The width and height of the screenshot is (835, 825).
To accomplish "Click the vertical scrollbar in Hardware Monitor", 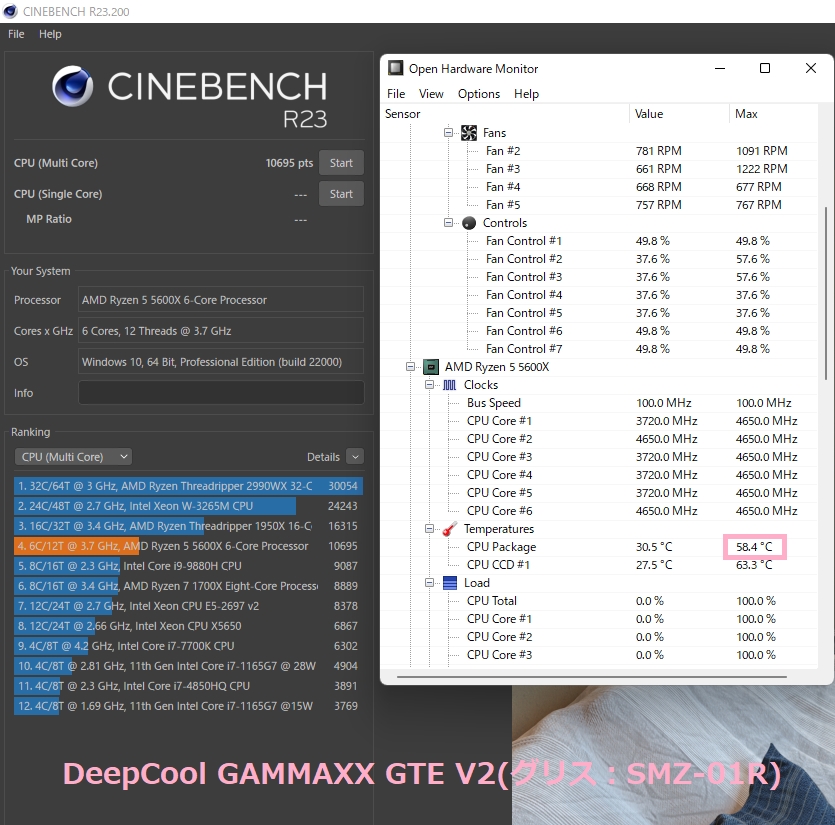I will (x=826, y=293).
